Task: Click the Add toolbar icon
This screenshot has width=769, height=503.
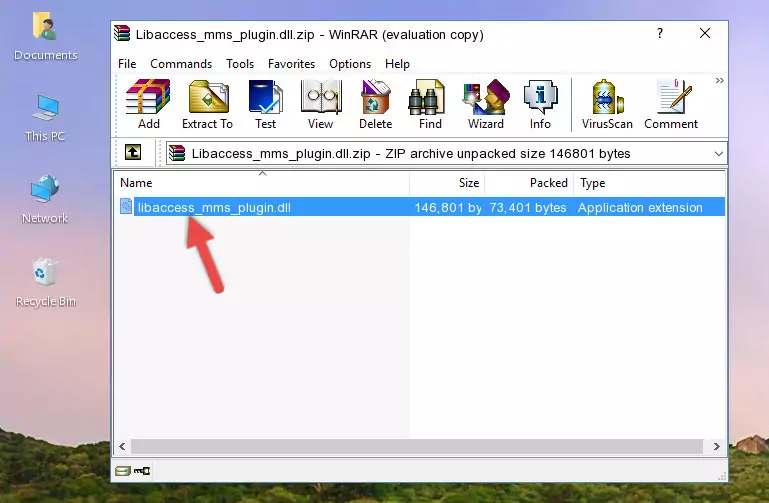Action: point(148,104)
